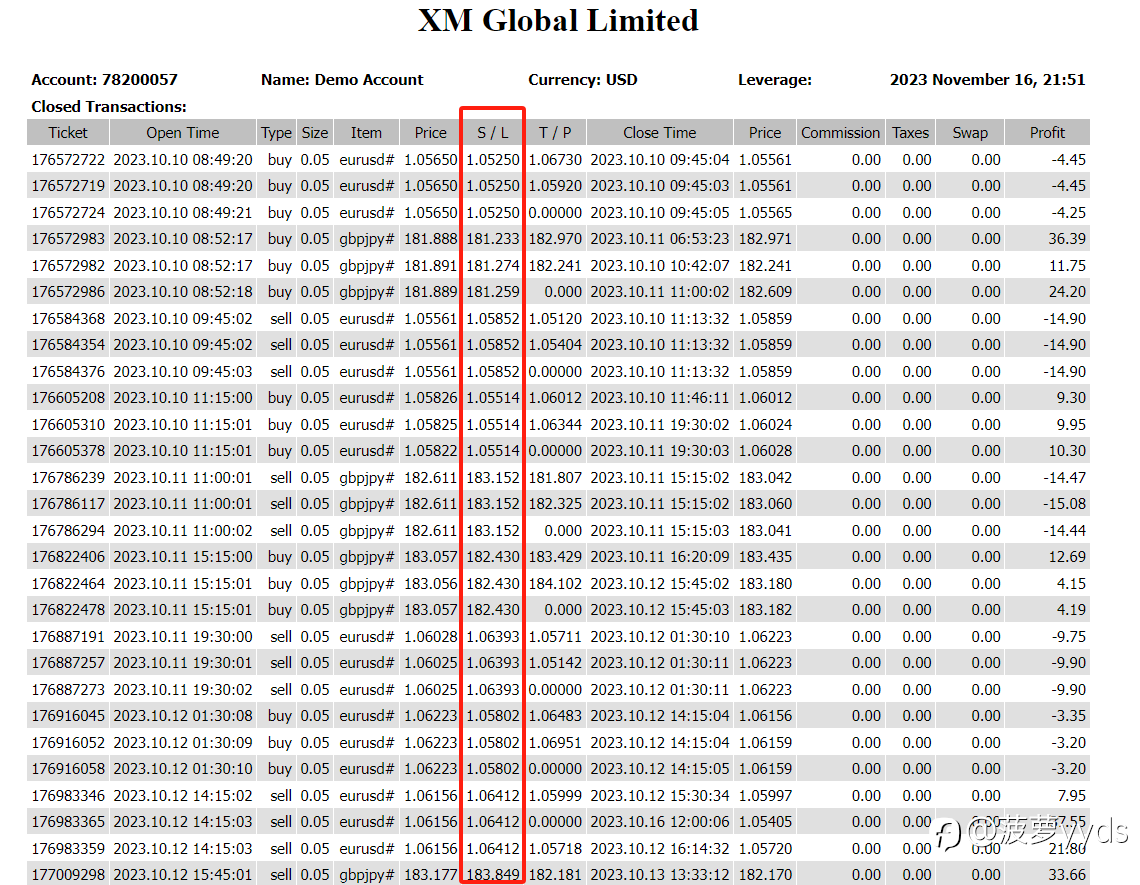Screen dimensions: 1140x885
Task: Click the Profit column header
Action: point(1047,132)
